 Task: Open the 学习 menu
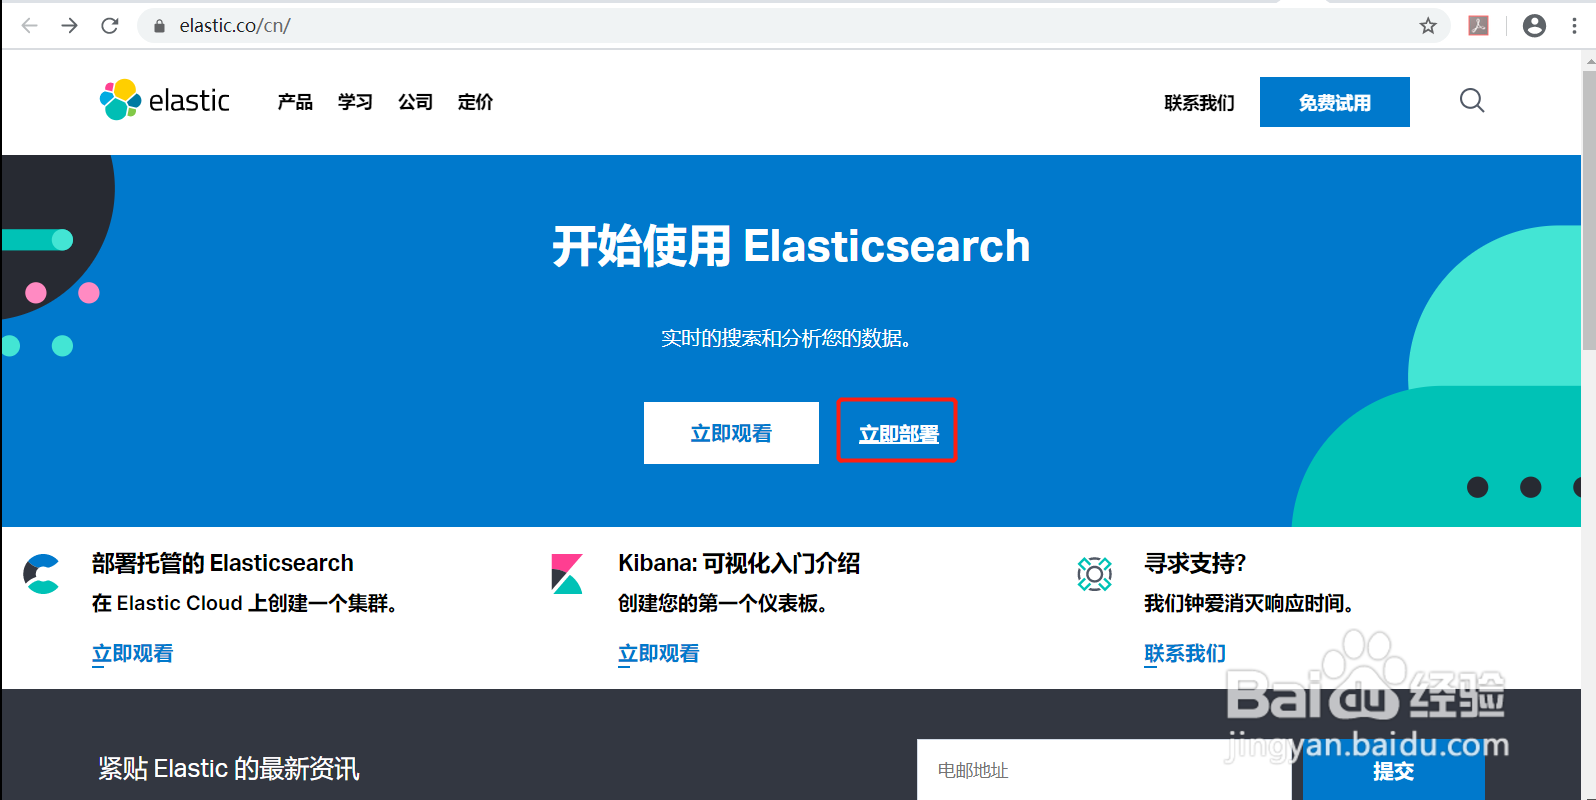tap(355, 102)
